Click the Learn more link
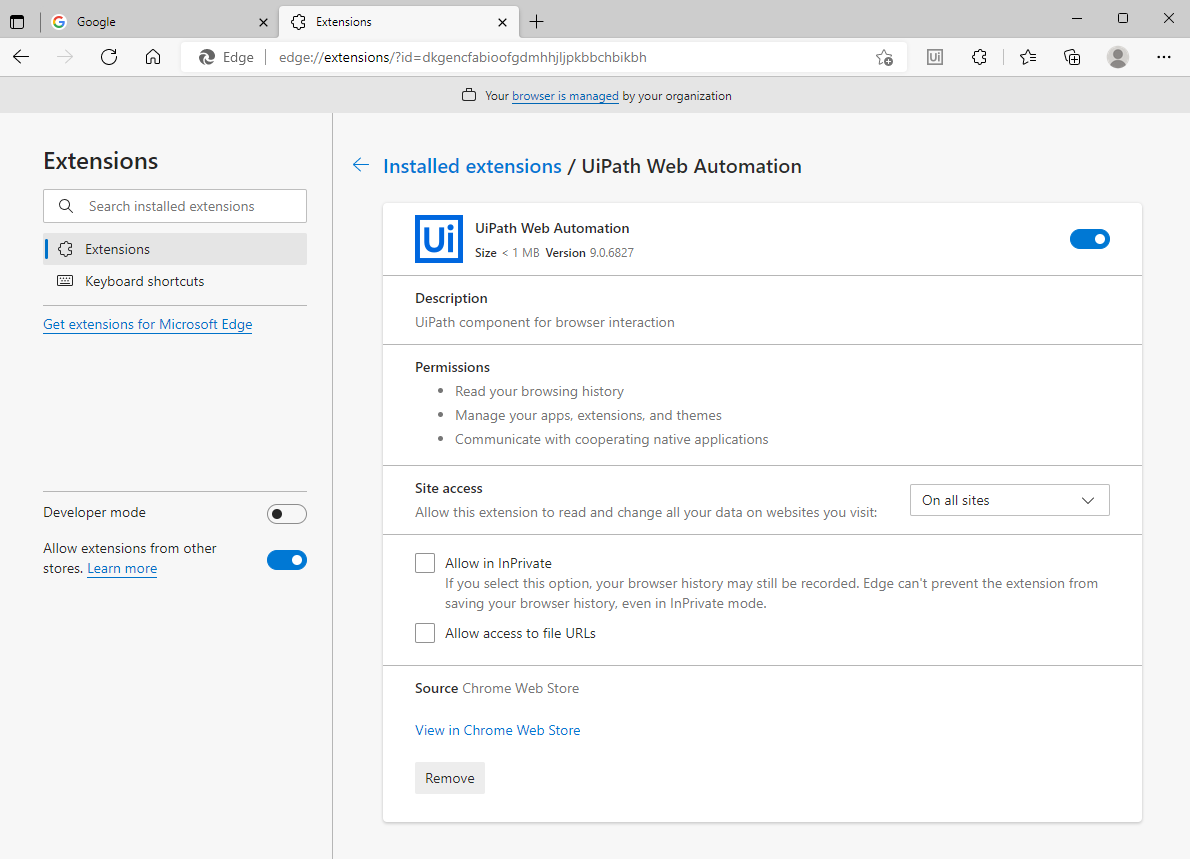This screenshot has width=1190, height=859. (122, 568)
